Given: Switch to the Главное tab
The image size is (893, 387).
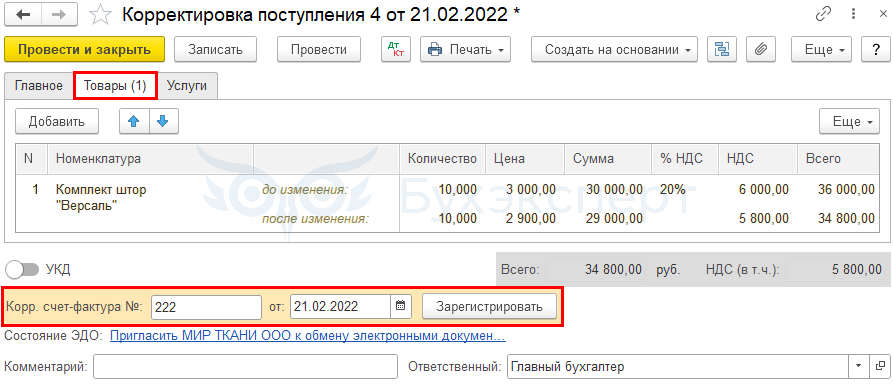Looking at the screenshot, I should click(x=39, y=86).
